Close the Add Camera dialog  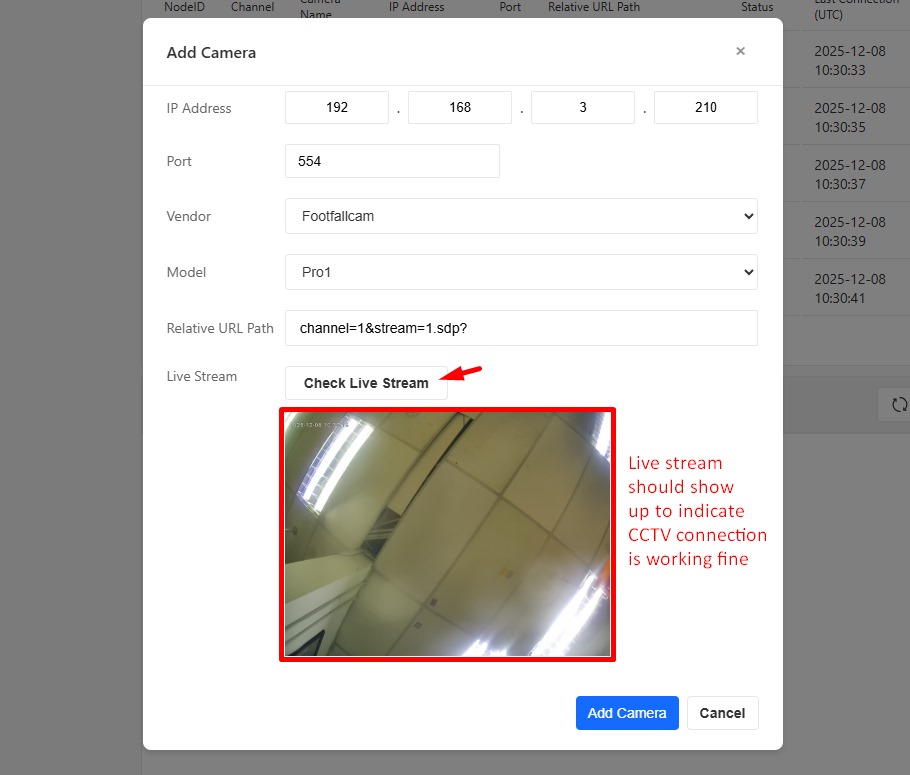(740, 51)
